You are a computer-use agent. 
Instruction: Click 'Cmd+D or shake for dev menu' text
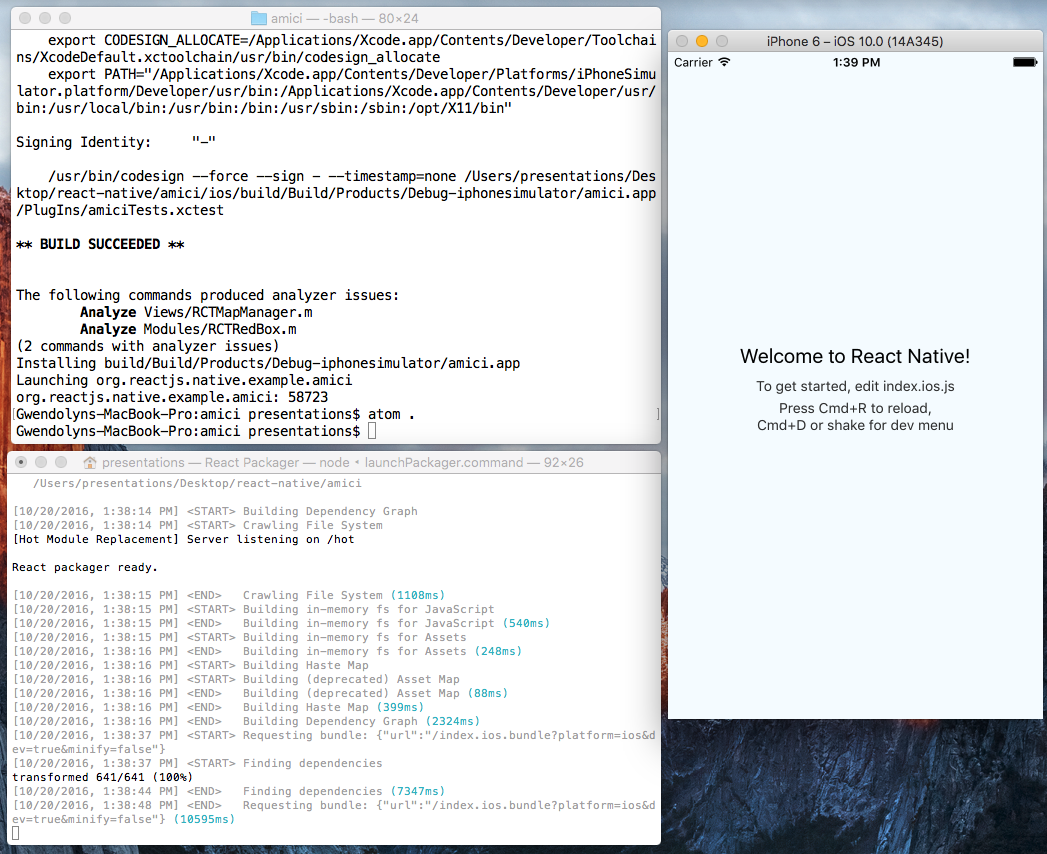point(855,425)
